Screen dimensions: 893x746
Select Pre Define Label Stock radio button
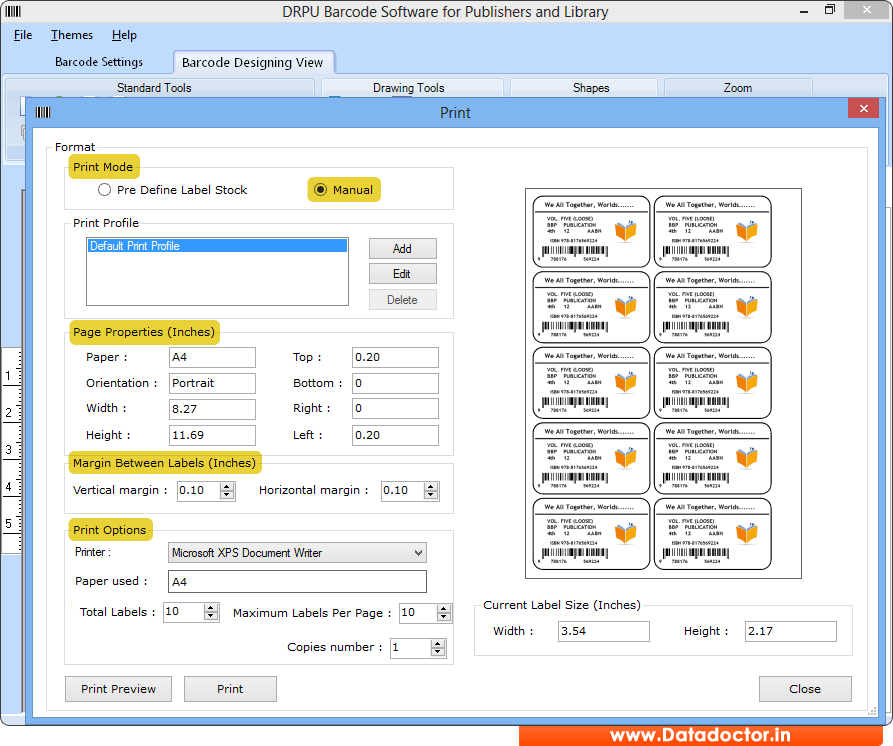(104, 190)
